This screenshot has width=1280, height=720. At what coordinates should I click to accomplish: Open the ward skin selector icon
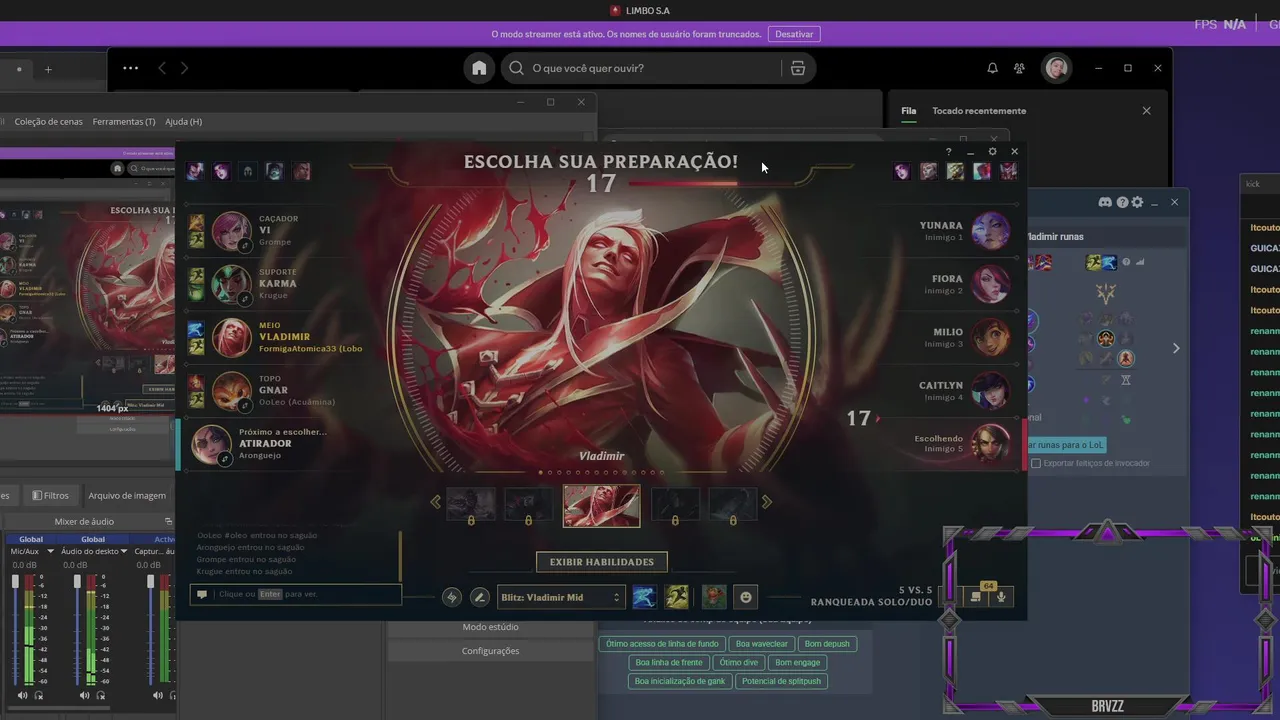pos(713,597)
